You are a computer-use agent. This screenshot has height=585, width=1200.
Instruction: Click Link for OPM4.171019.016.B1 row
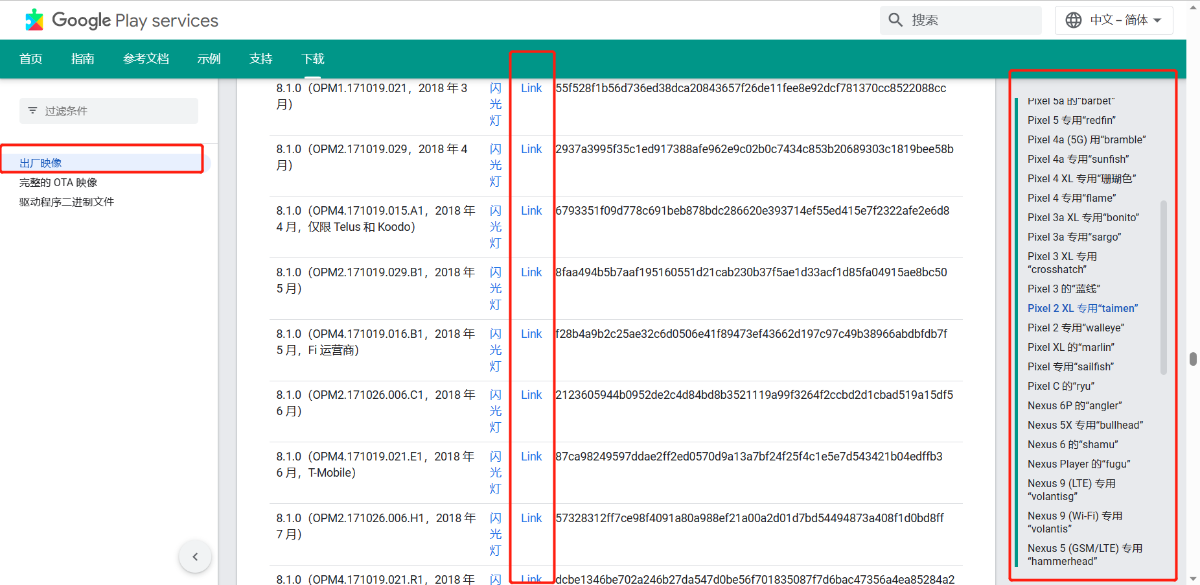531,334
